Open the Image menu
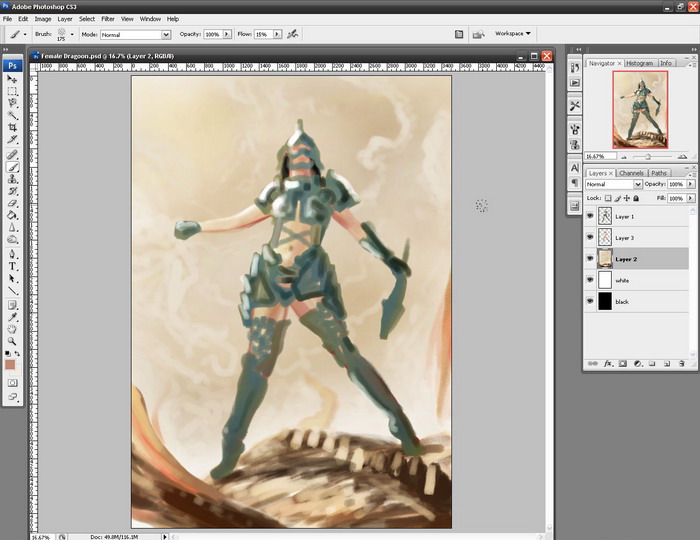 pos(43,19)
